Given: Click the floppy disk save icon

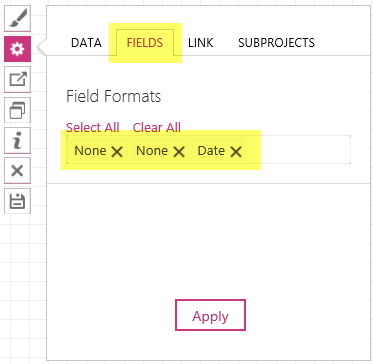Looking at the screenshot, I should 17,201.
